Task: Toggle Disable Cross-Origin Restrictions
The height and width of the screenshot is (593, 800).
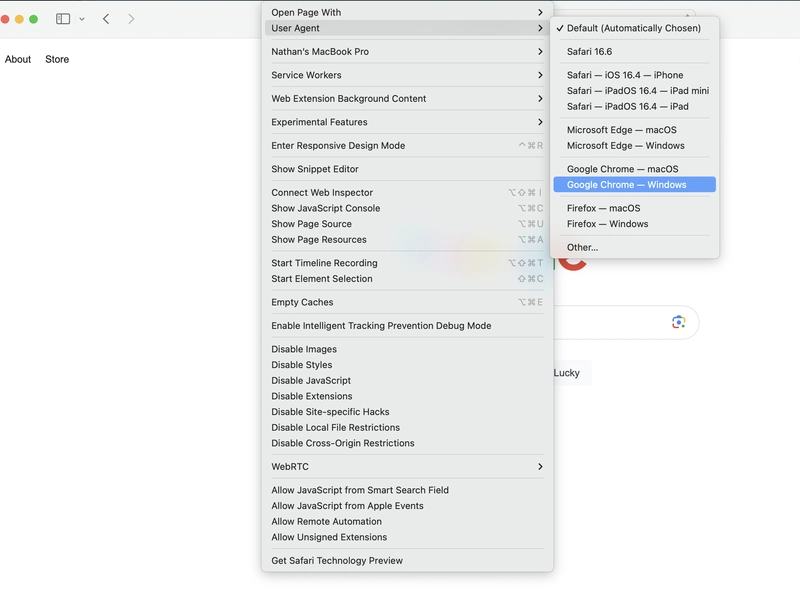Action: 407,443
